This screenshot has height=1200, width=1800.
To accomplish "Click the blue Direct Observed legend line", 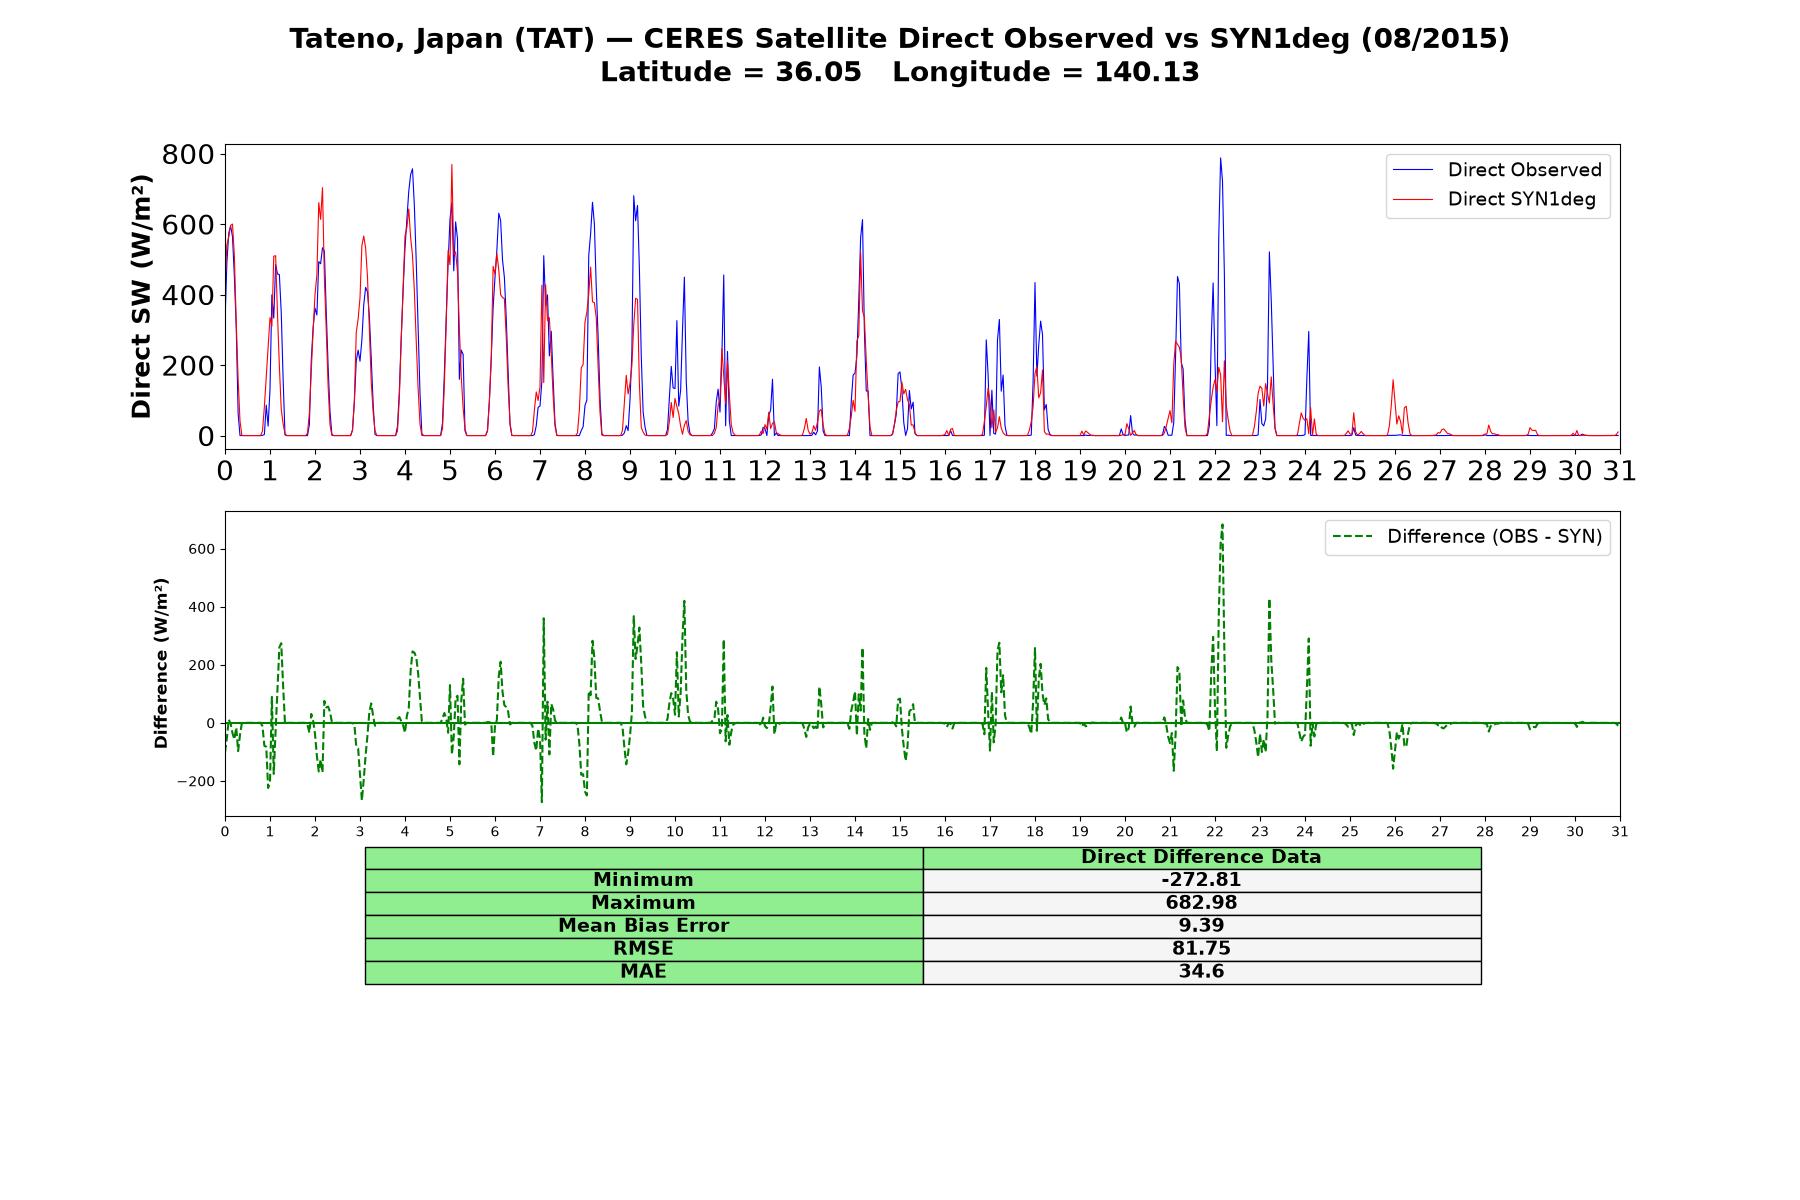I will [x=1413, y=170].
